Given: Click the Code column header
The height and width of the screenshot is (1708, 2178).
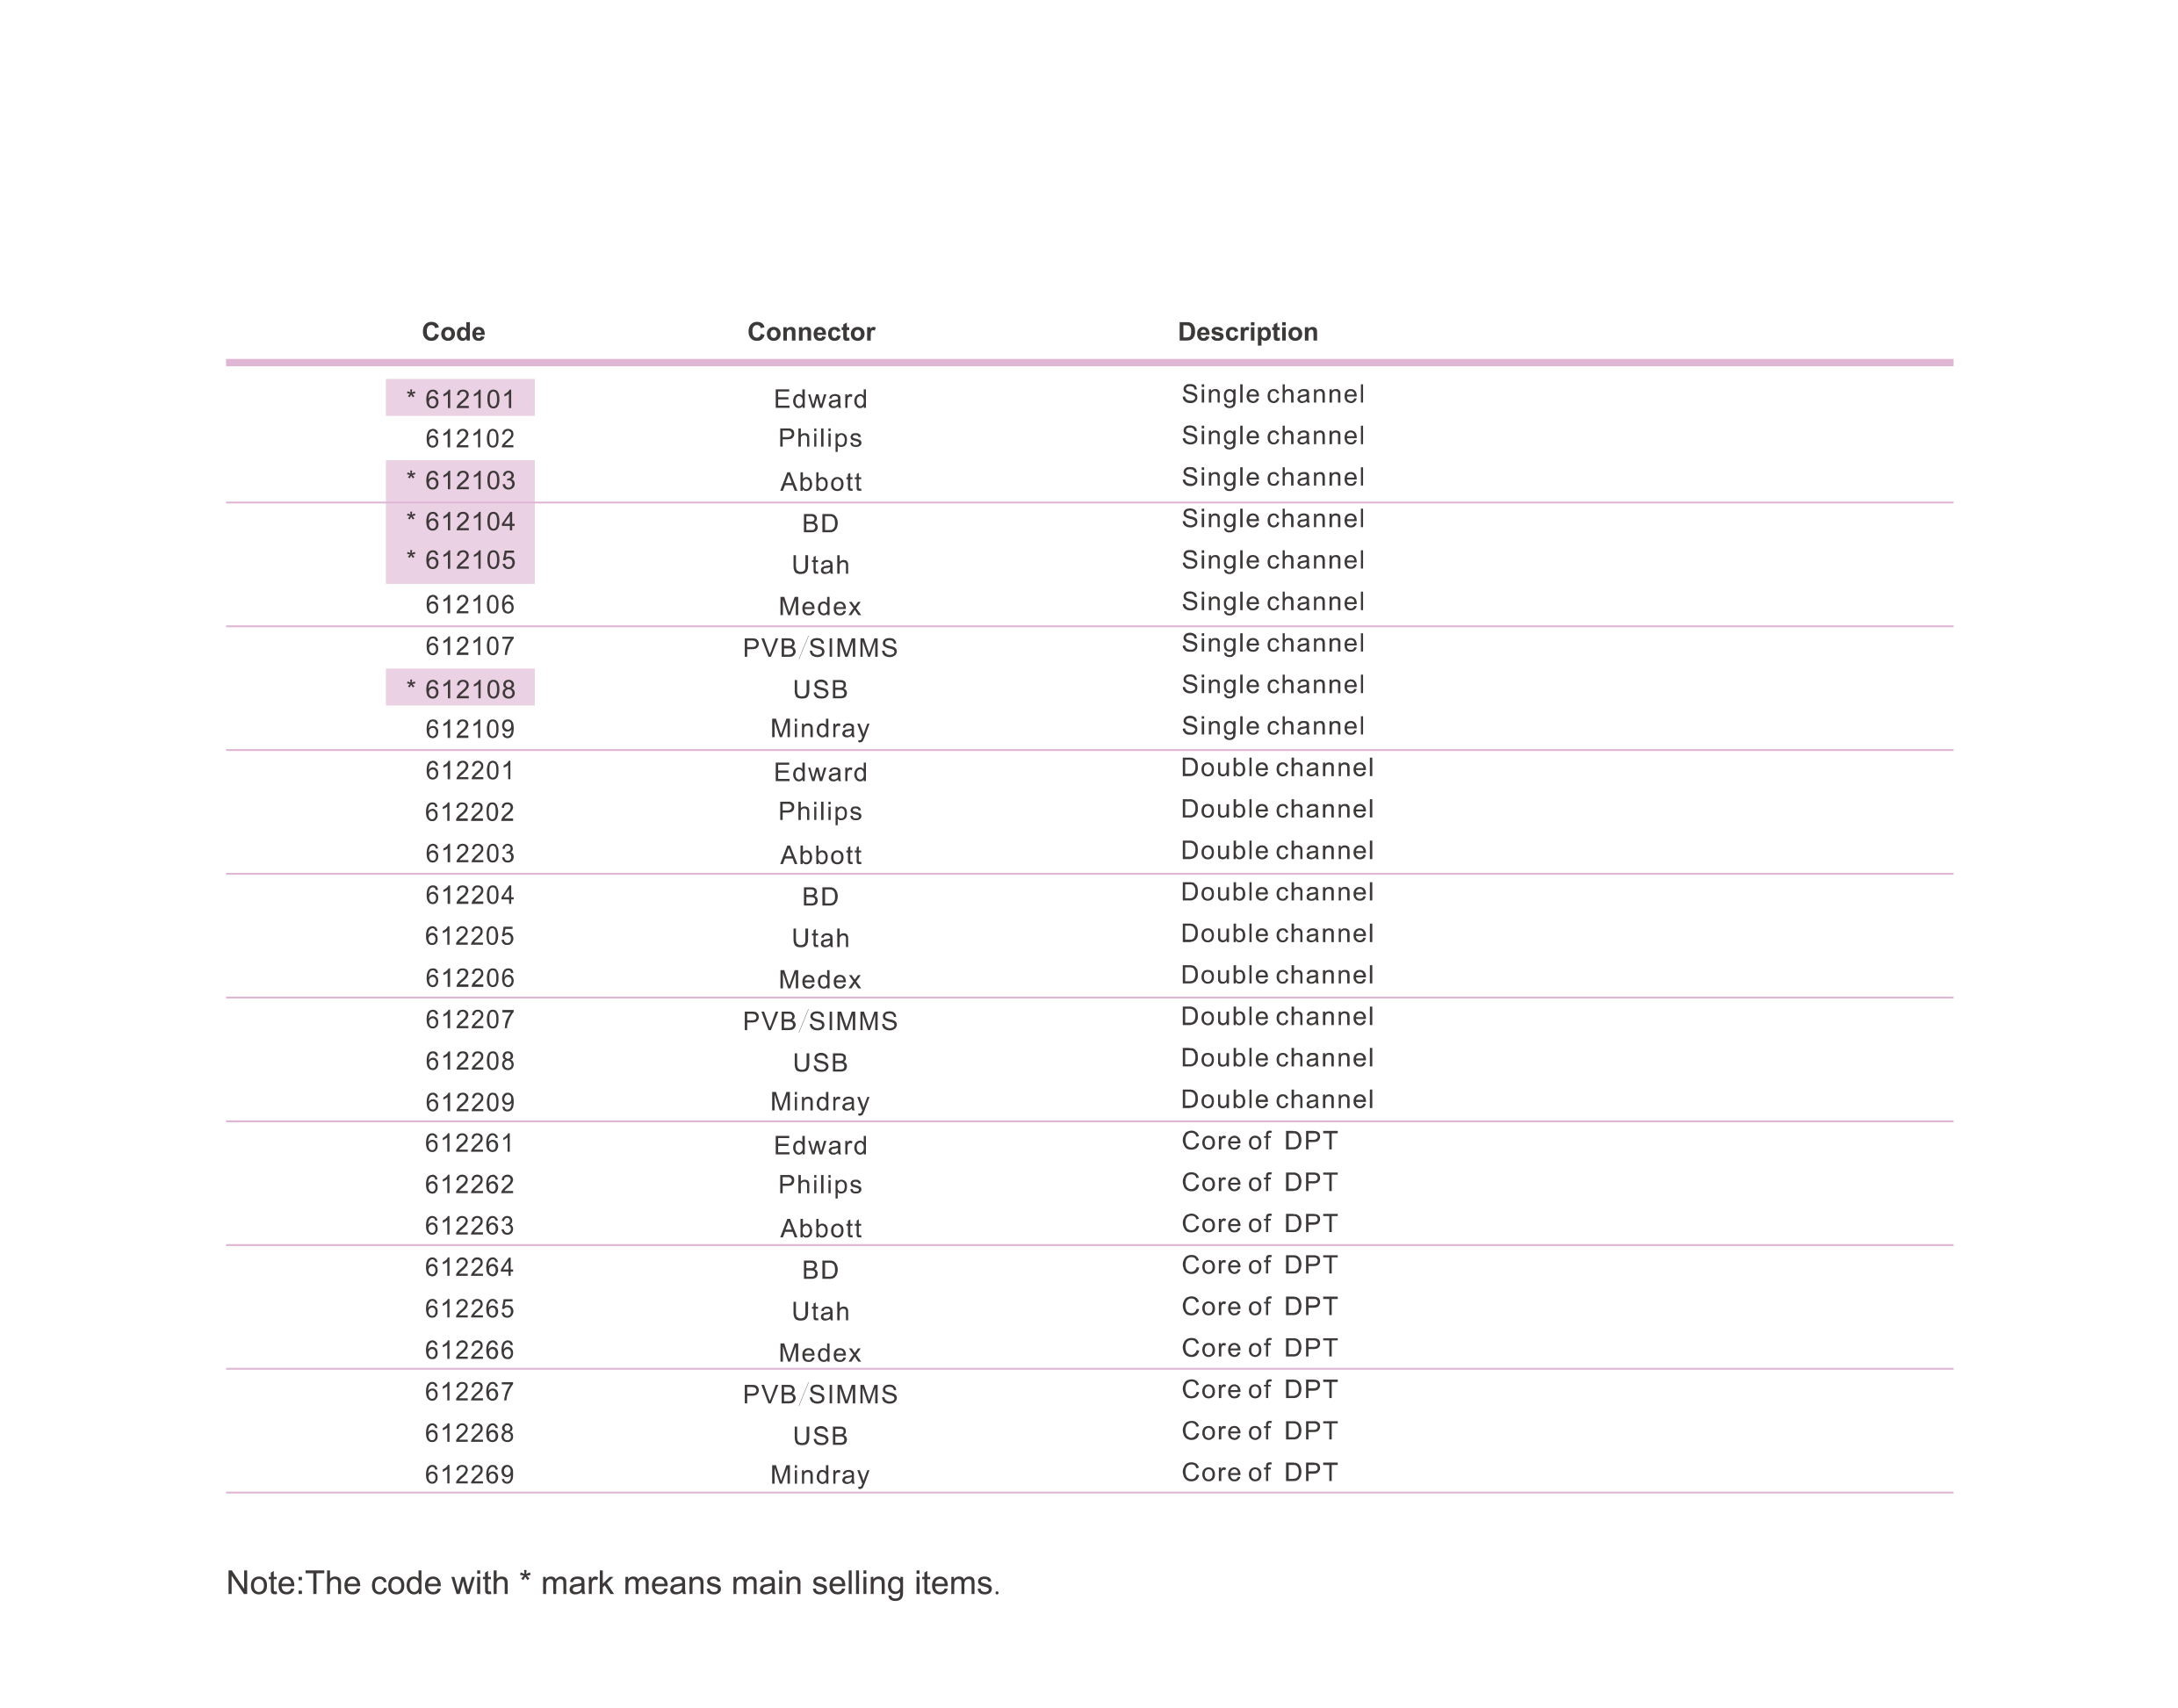Looking at the screenshot, I should pyautogui.click(x=453, y=332).
